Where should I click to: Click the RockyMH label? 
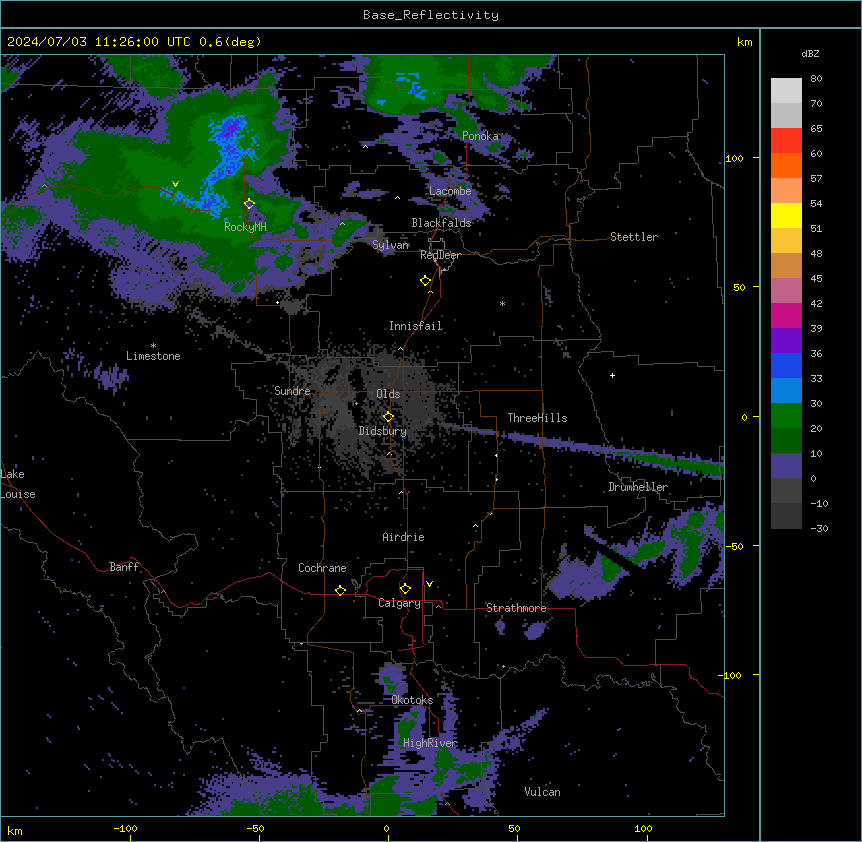245,227
